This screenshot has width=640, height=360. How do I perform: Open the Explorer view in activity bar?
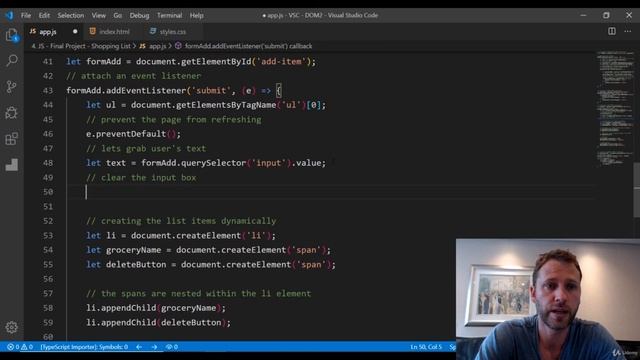(x=11, y=35)
